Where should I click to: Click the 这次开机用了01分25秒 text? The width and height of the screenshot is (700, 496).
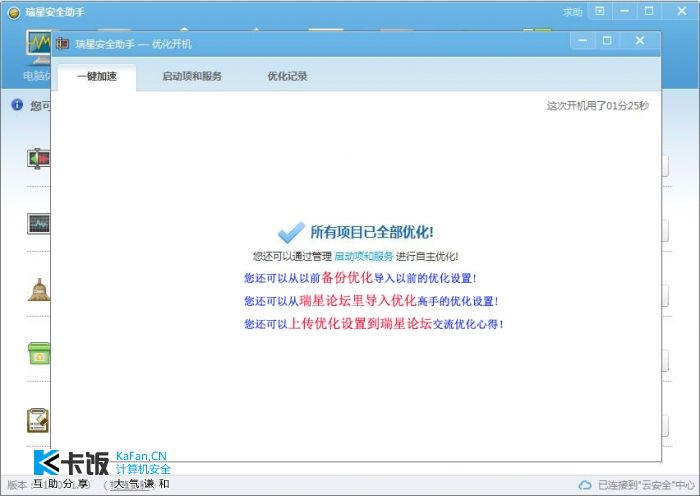point(598,106)
